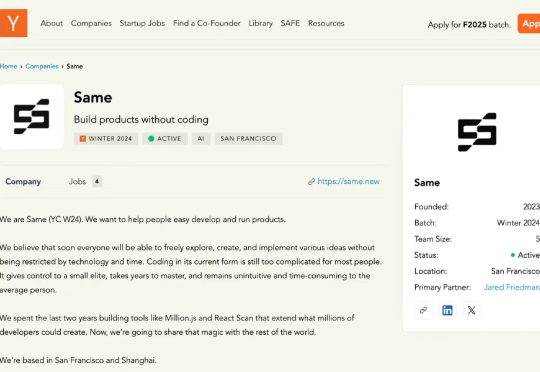
Task: Click the Home breadcrumb link
Action: (9, 66)
